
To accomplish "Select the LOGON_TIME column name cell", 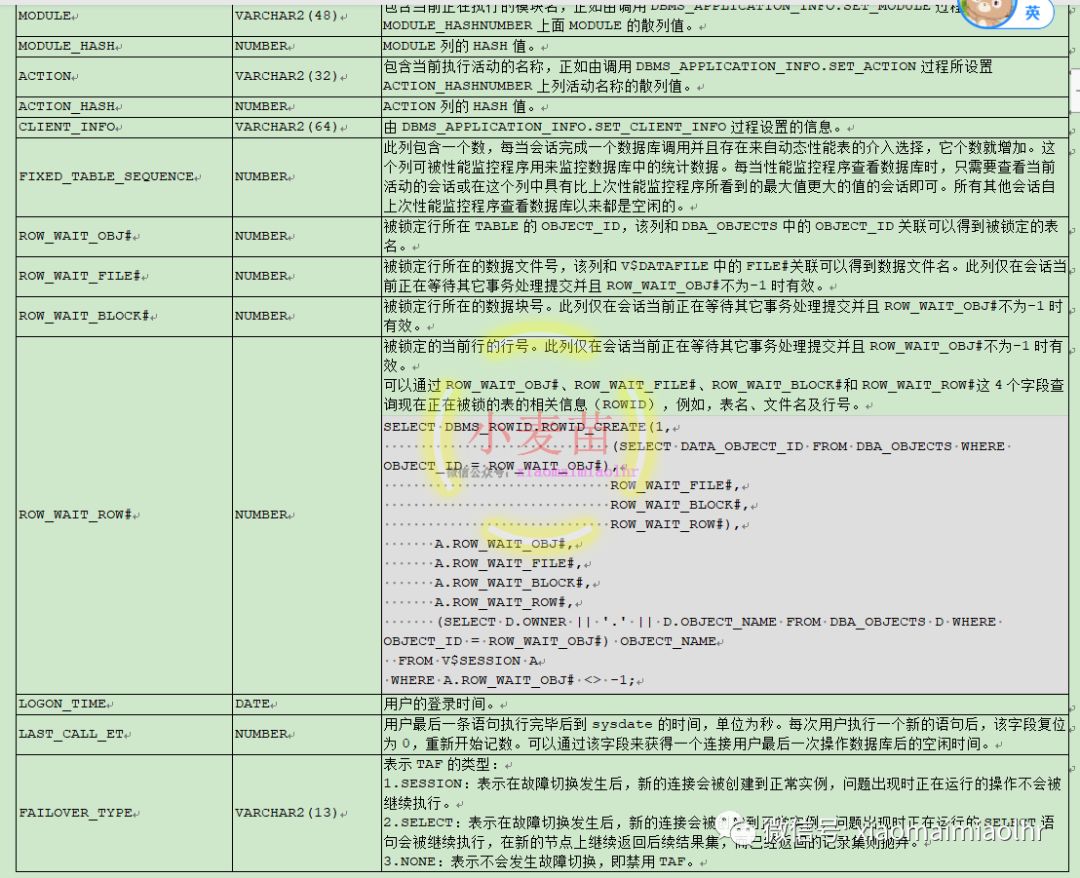I will [124, 704].
